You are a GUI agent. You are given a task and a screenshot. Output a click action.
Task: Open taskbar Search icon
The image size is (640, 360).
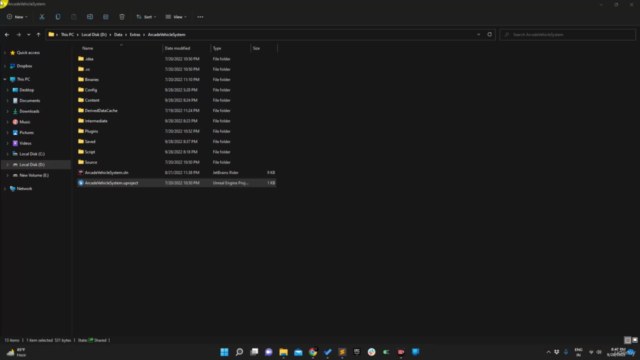[x=239, y=352]
